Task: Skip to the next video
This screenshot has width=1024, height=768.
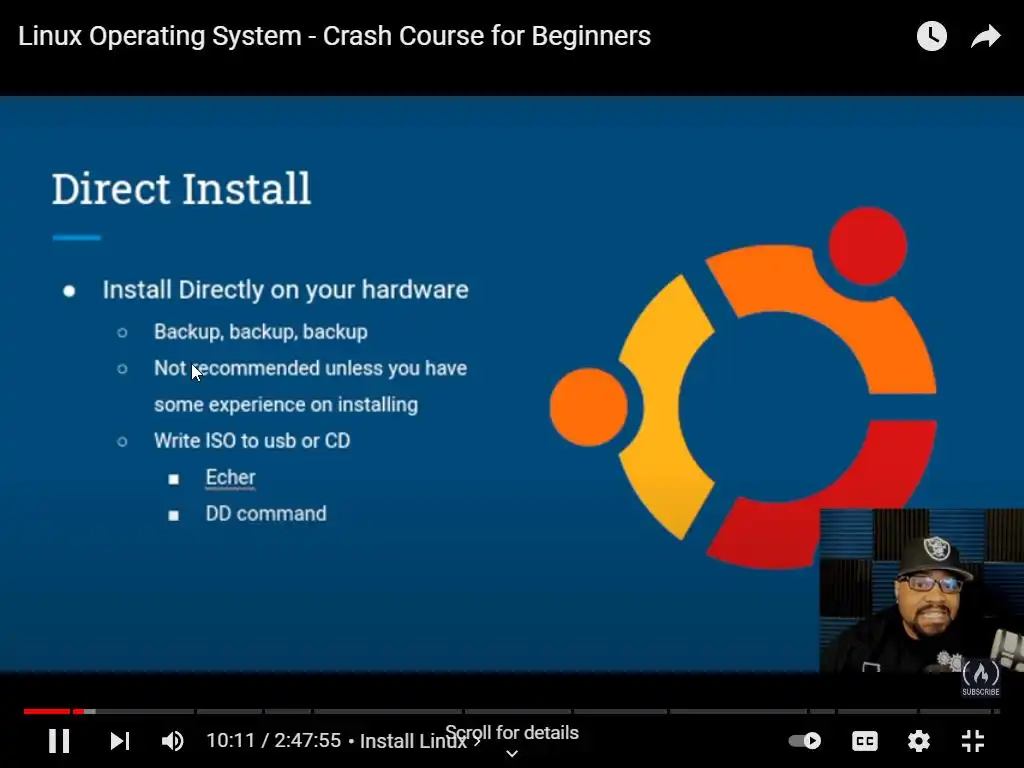Action: [120, 741]
